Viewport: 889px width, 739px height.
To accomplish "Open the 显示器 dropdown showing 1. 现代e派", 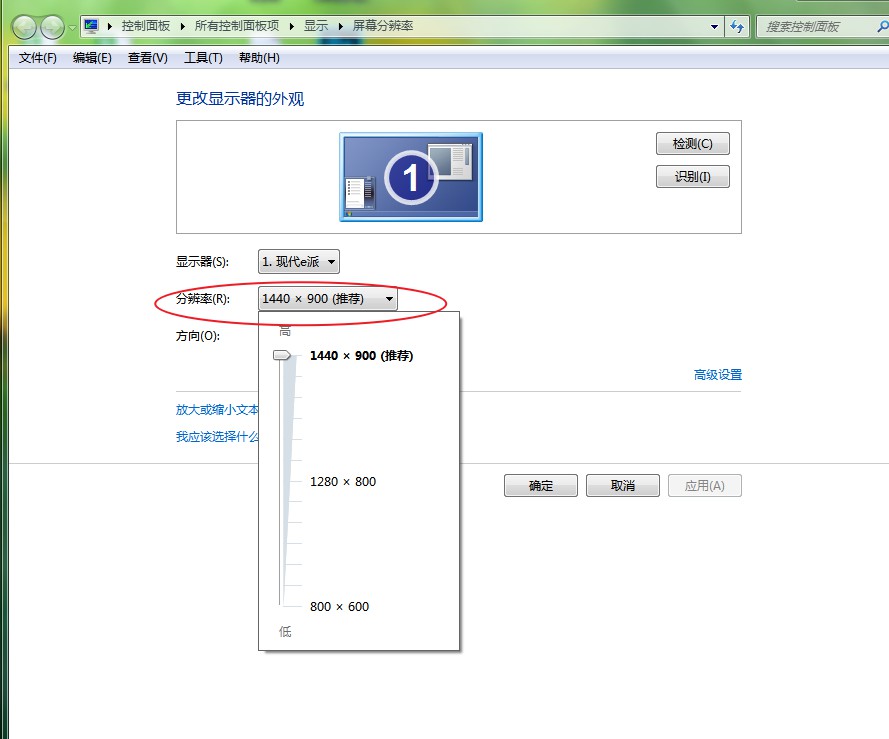I will pyautogui.click(x=299, y=261).
